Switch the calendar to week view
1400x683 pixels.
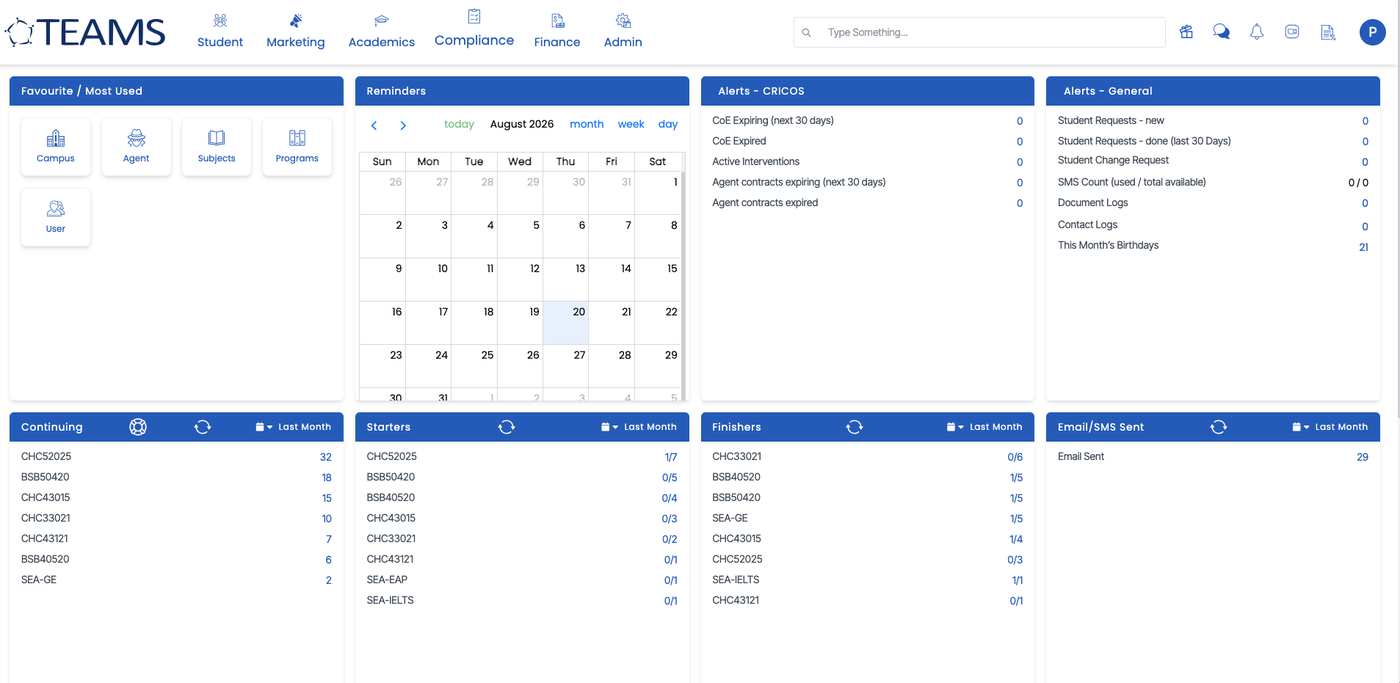click(x=631, y=124)
